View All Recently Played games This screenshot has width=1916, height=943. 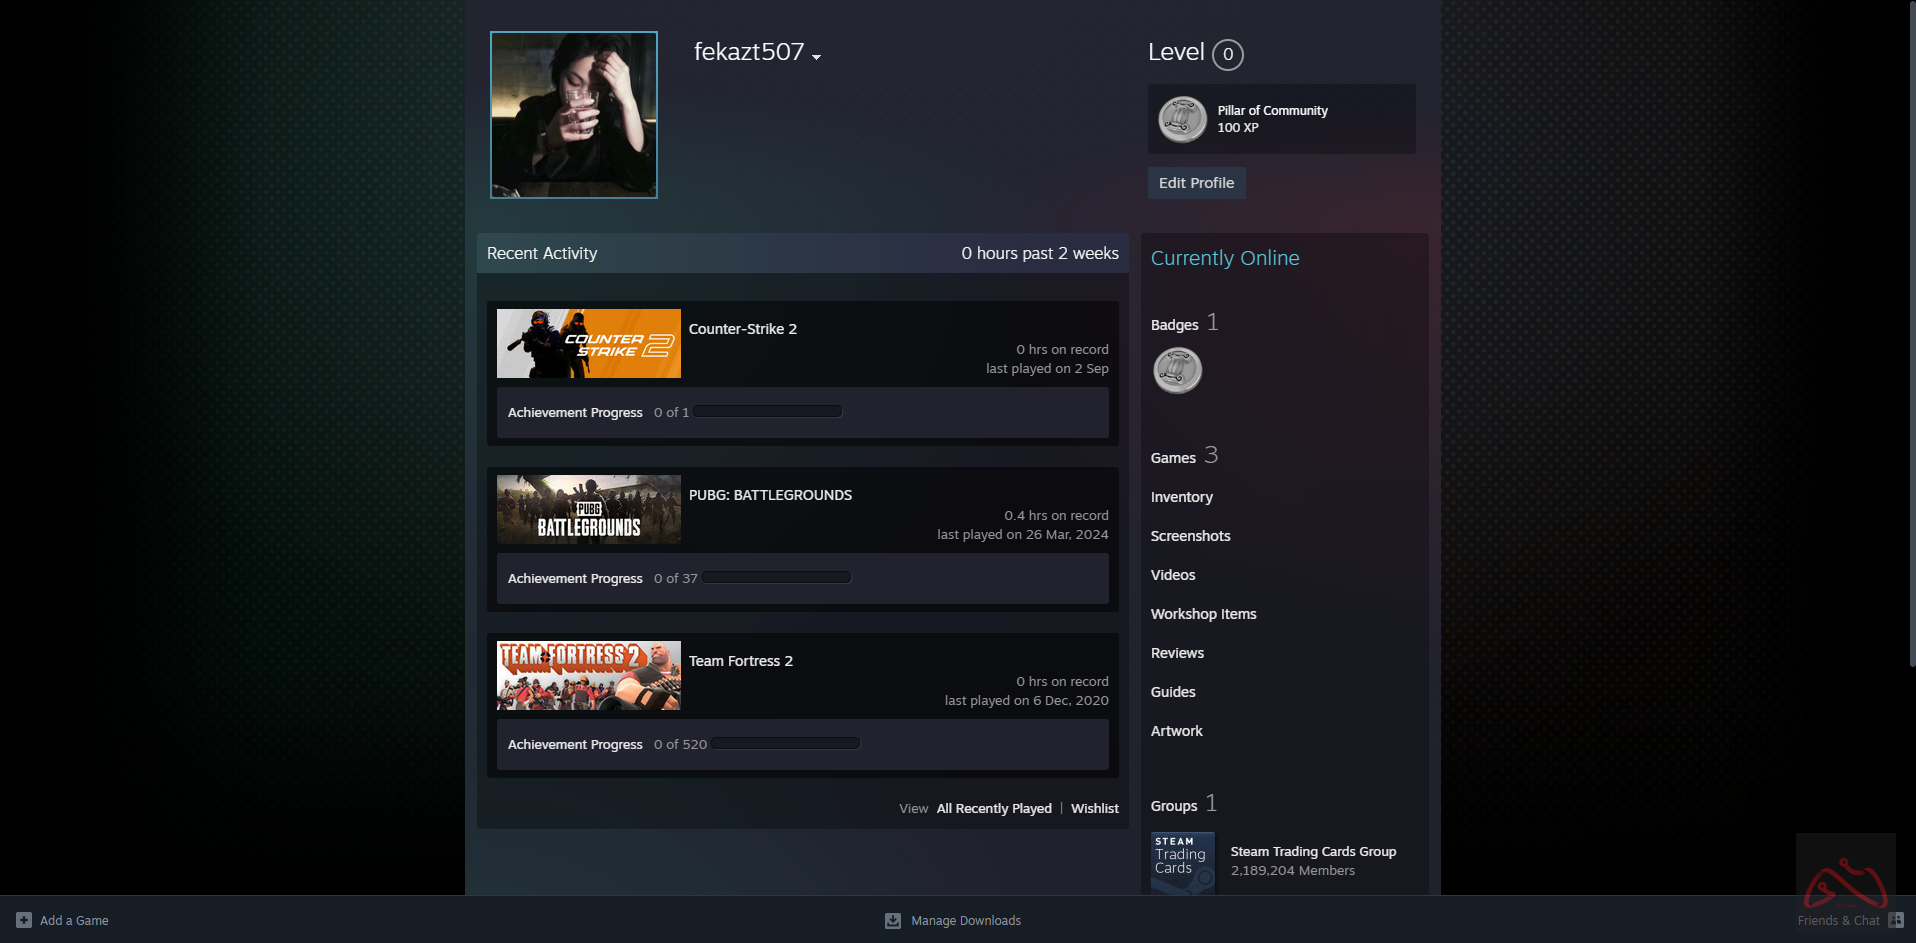click(x=993, y=808)
